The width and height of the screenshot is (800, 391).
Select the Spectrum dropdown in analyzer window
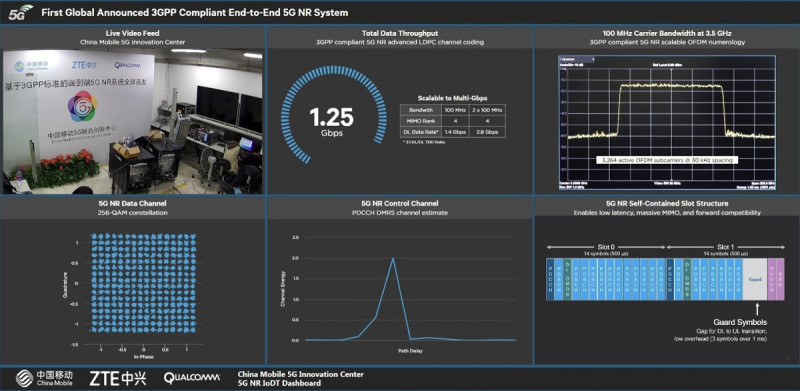pos(578,59)
